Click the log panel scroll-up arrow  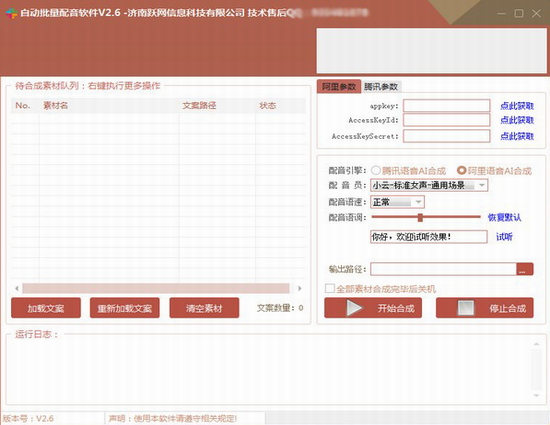(x=536, y=344)
